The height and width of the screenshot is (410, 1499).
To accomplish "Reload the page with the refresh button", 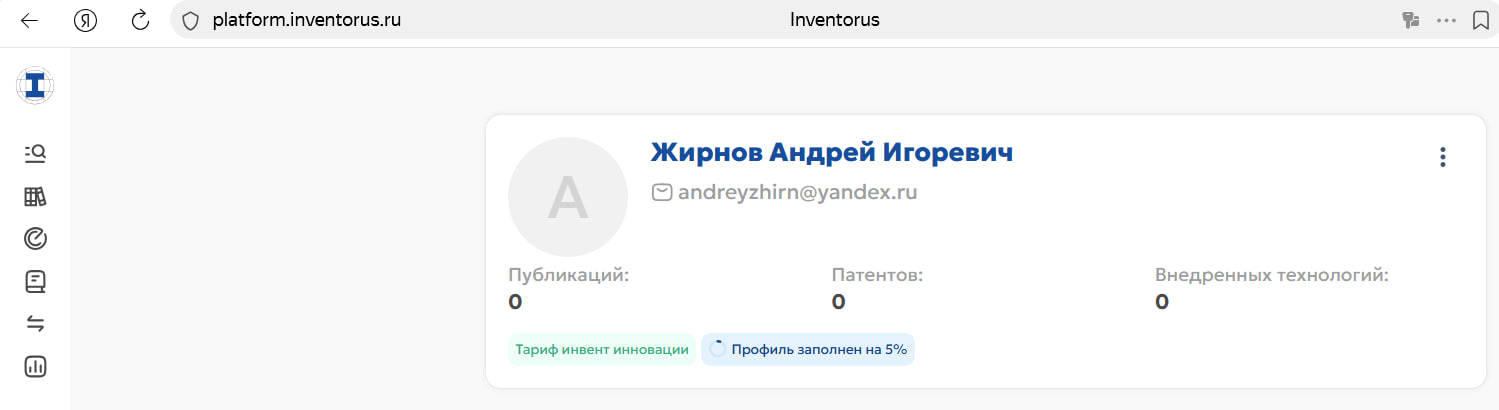I will coord(141,20).
